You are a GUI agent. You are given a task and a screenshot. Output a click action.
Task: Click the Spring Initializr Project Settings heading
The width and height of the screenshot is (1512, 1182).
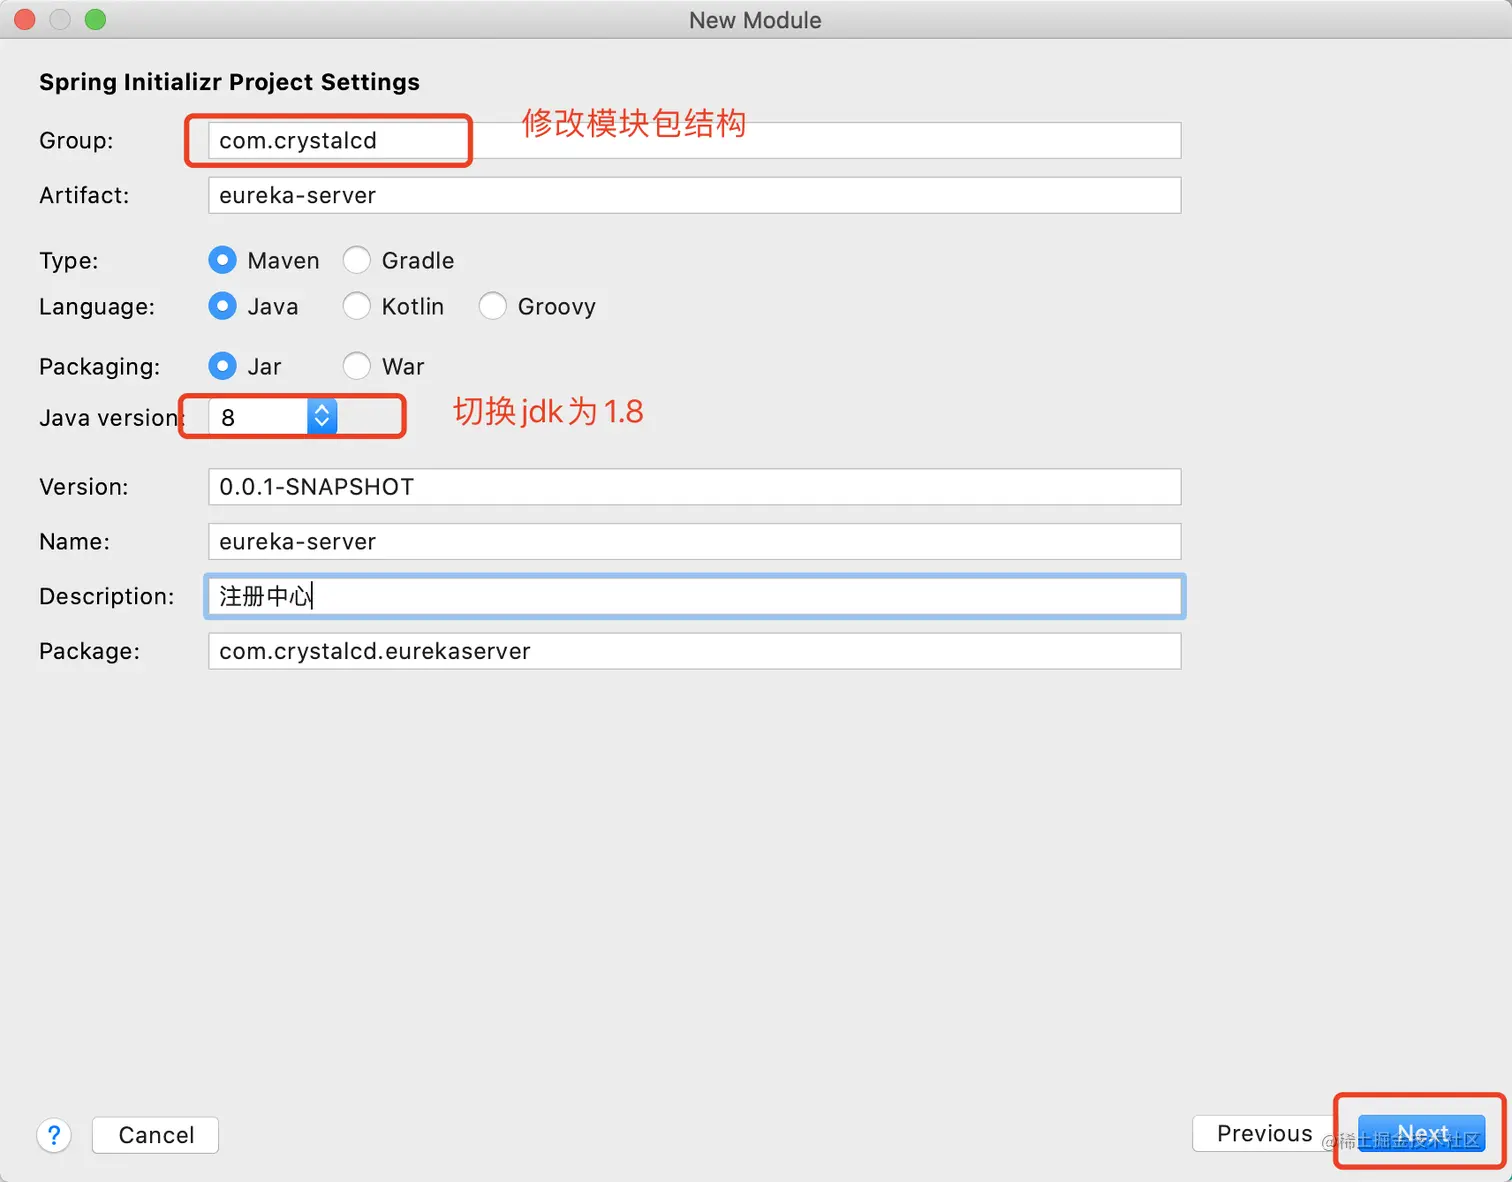tap(229, 82)
